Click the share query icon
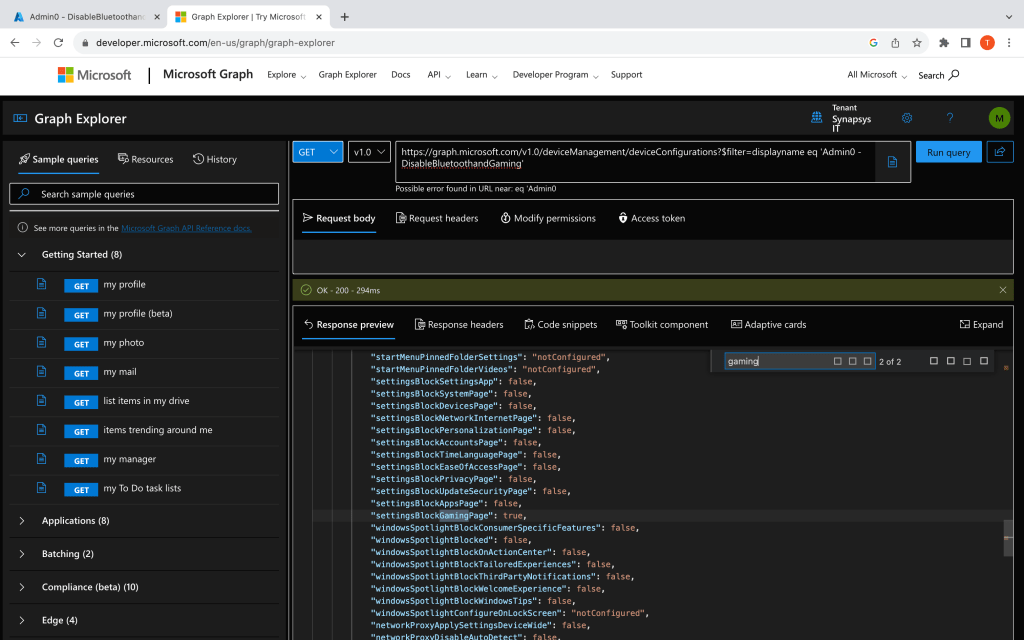Viewport: 1024px width, 640px height. point(999,152)
